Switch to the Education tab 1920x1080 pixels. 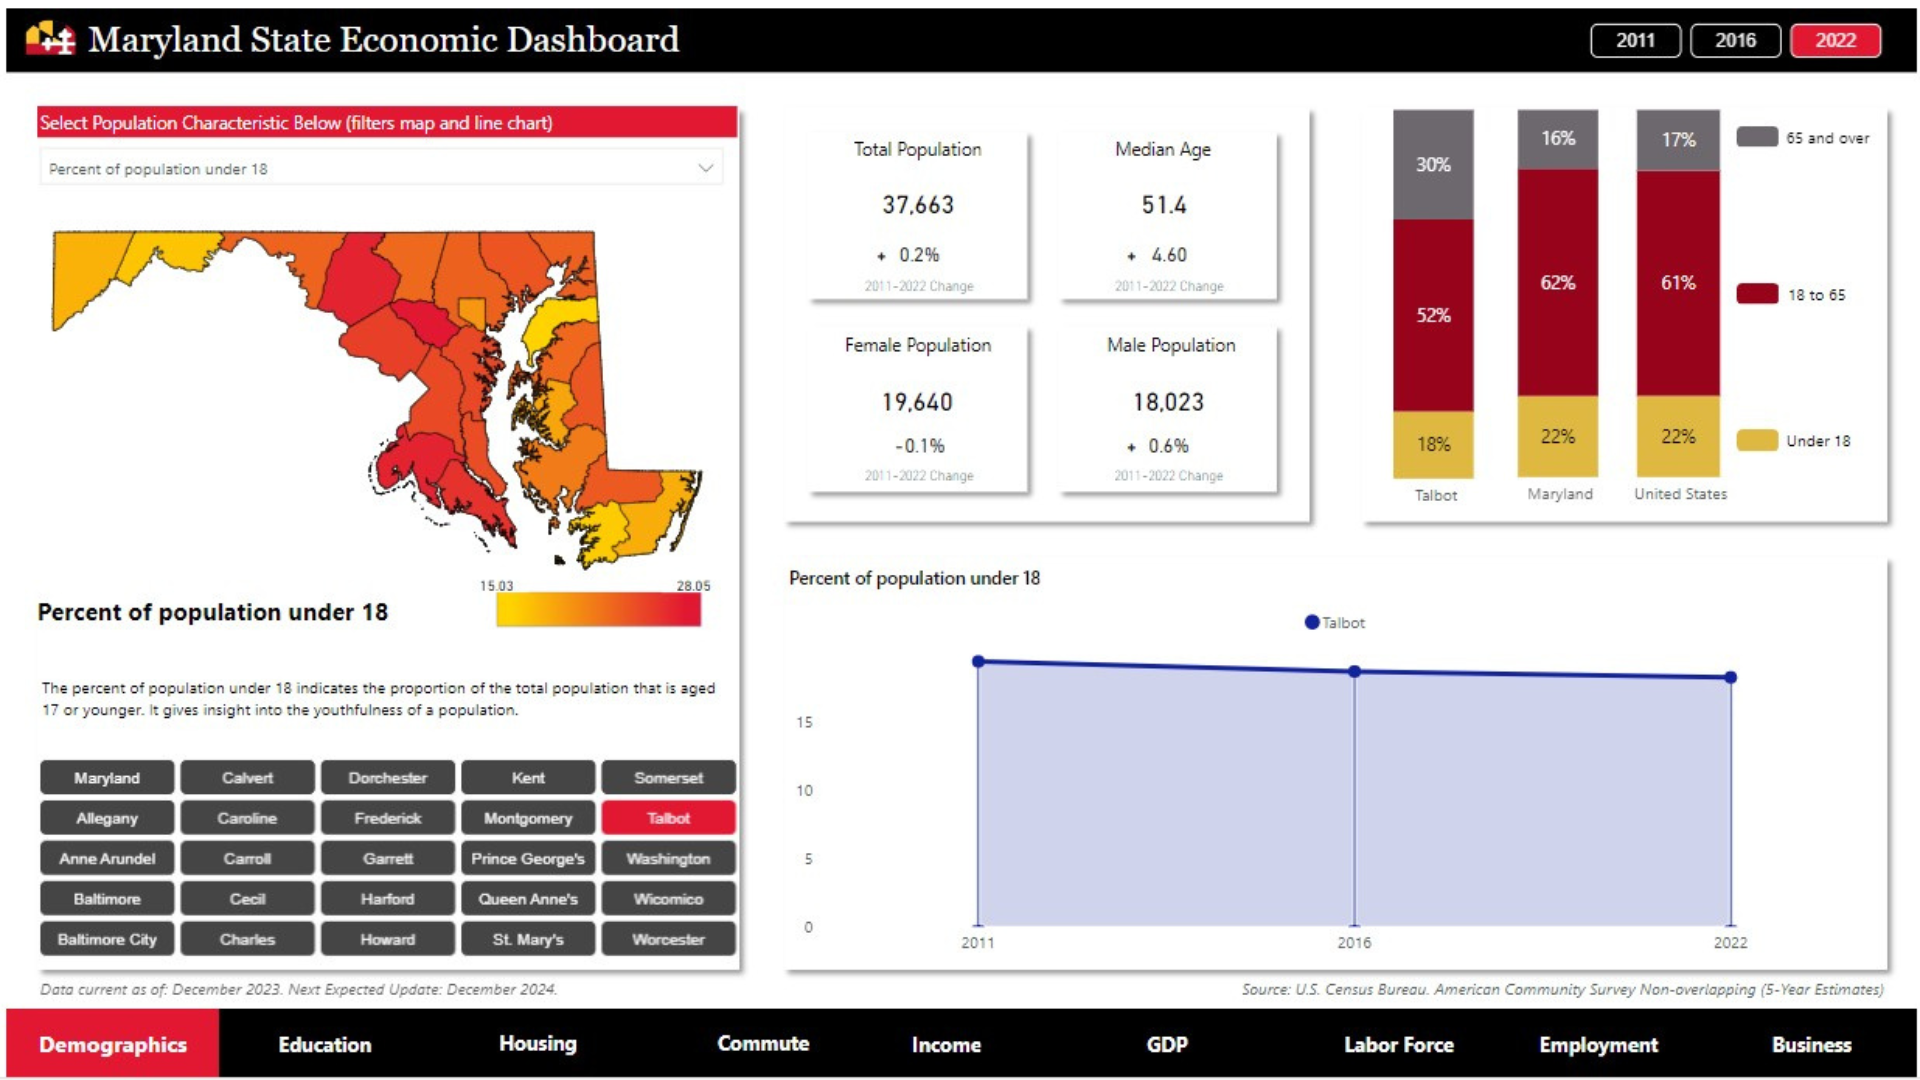pos(324,1044)
